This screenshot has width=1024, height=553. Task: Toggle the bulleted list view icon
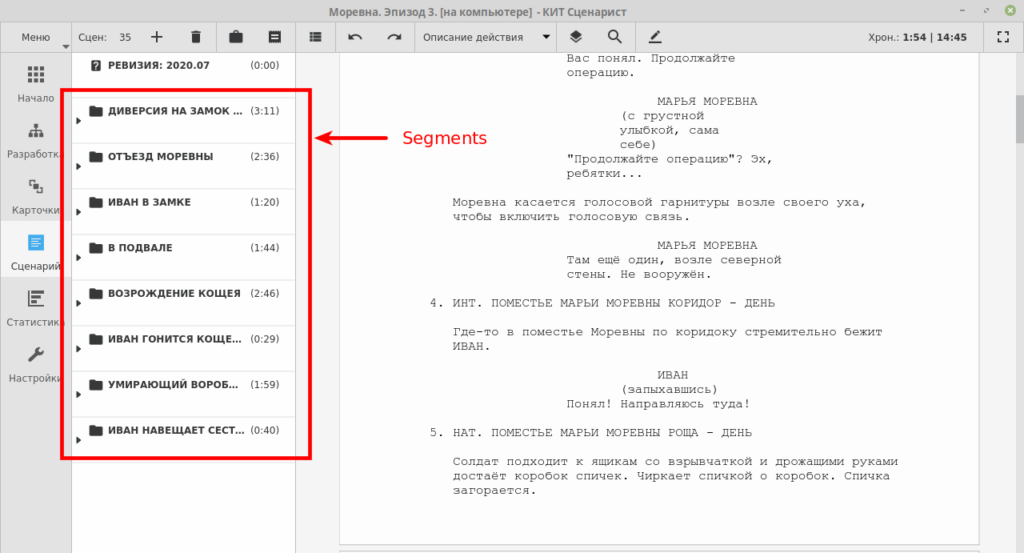click(315, 37)
